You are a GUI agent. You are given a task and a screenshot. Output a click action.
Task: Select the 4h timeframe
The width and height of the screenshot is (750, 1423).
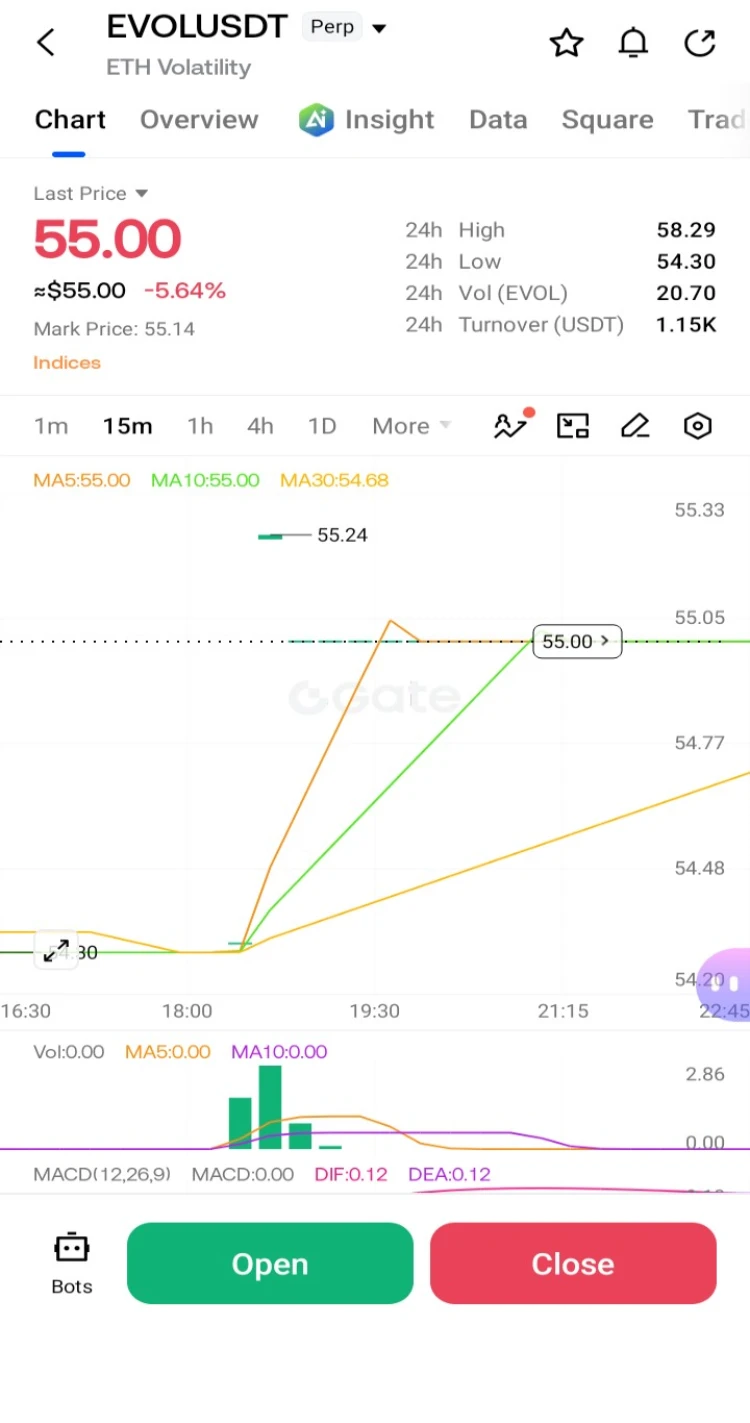[x=260, y=426]
